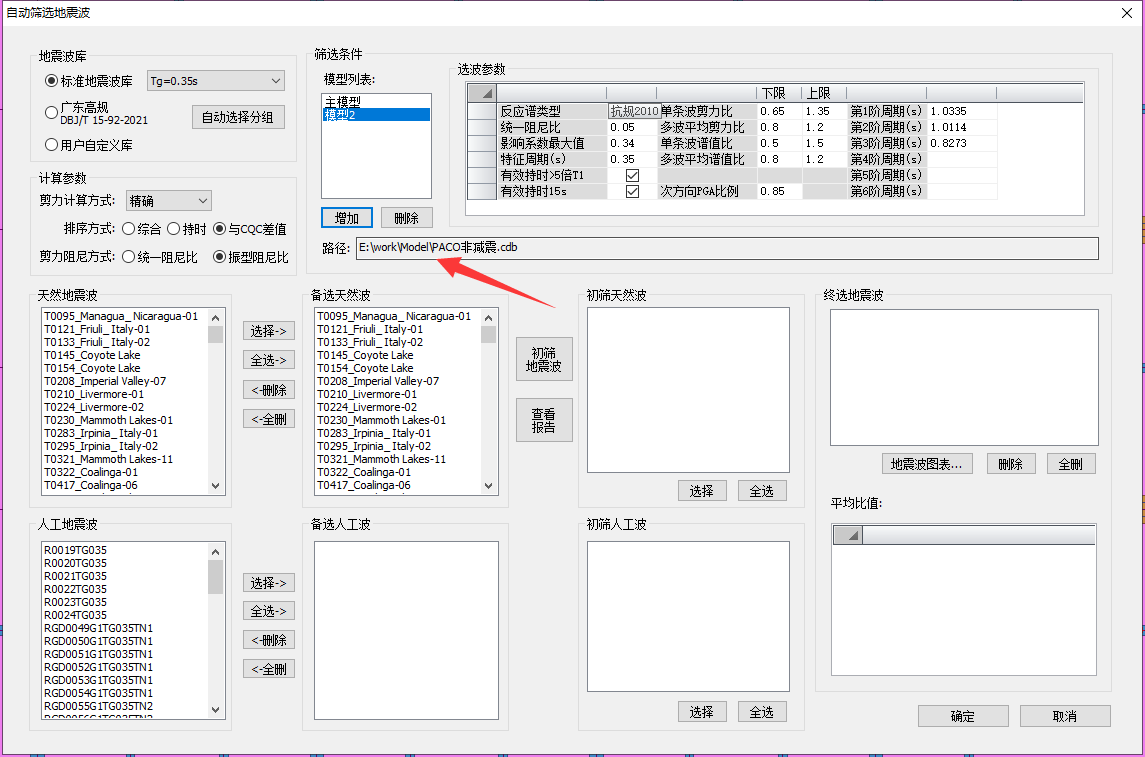Click the 路径 file path field
1145x757 pixels.
(727, 248)
